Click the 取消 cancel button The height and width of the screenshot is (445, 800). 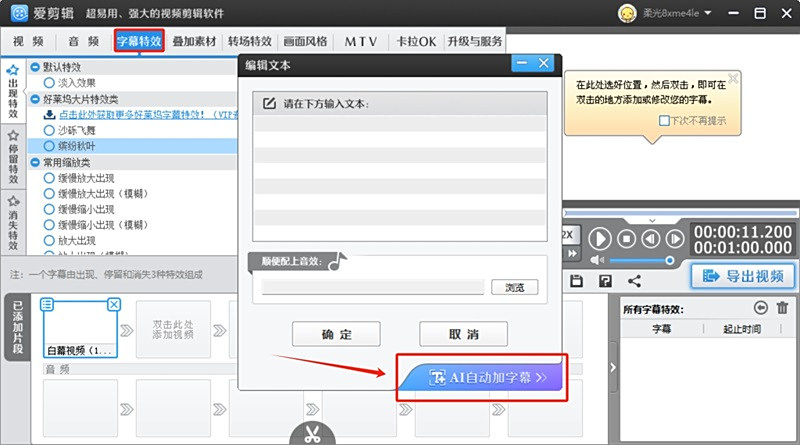click(x=463, y=334)
